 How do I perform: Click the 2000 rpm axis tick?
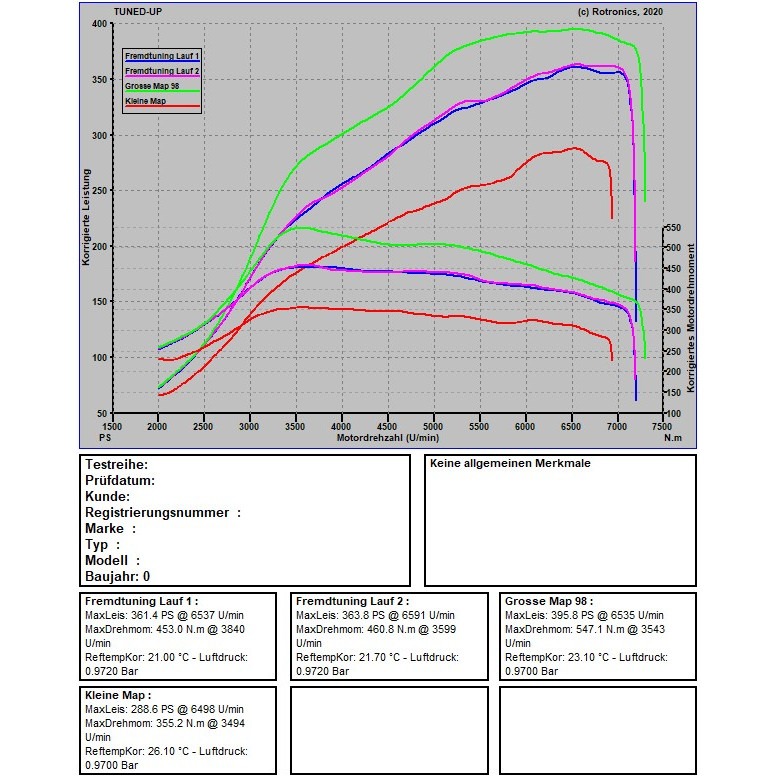(157, 426)
